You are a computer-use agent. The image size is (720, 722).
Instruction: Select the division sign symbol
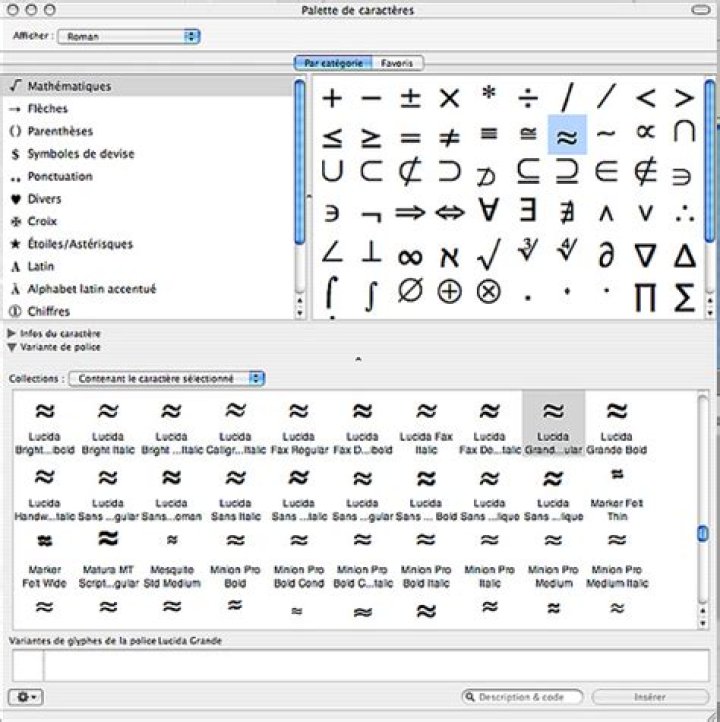click(x=528, y=98)
